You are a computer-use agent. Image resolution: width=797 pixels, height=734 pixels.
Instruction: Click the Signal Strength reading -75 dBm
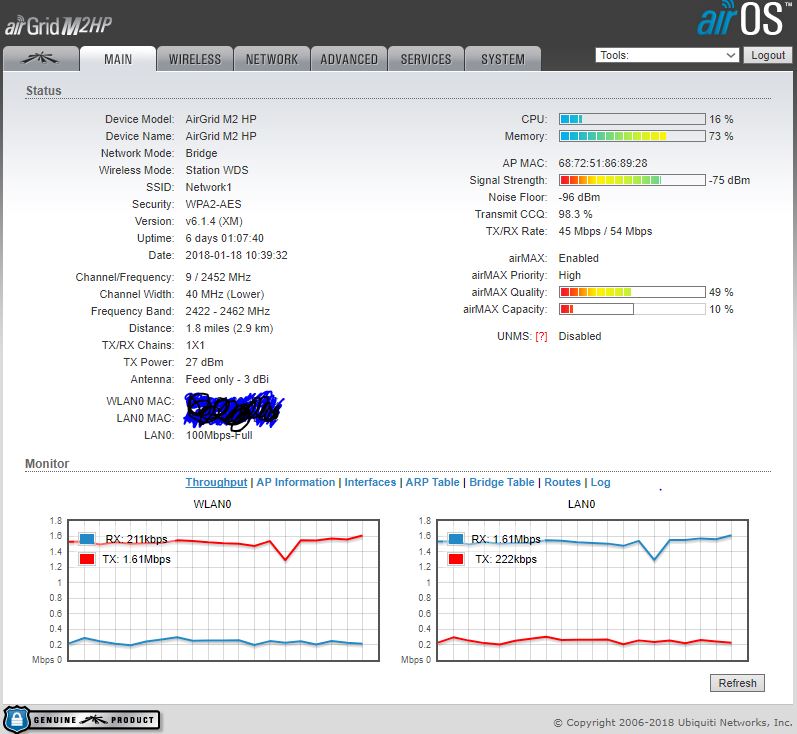click(x=729, y=180)
